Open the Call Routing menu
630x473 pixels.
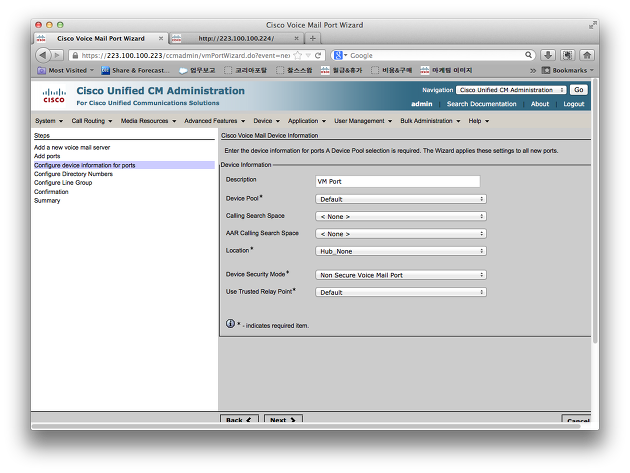pyautogui.click(x=92, y=121)
